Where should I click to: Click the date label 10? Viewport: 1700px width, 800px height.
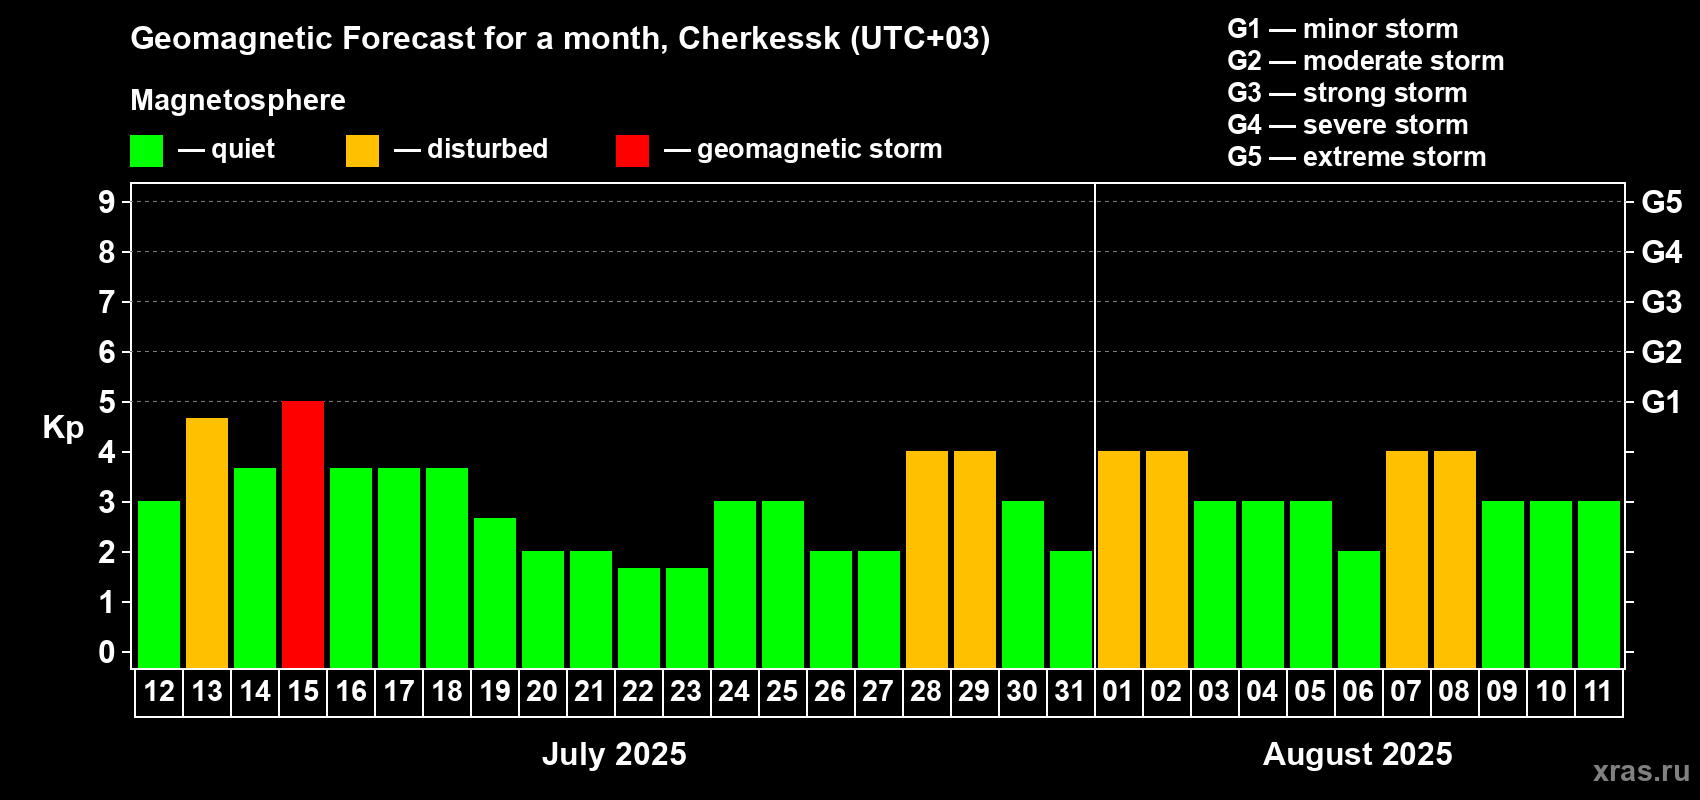[1551, 692]
